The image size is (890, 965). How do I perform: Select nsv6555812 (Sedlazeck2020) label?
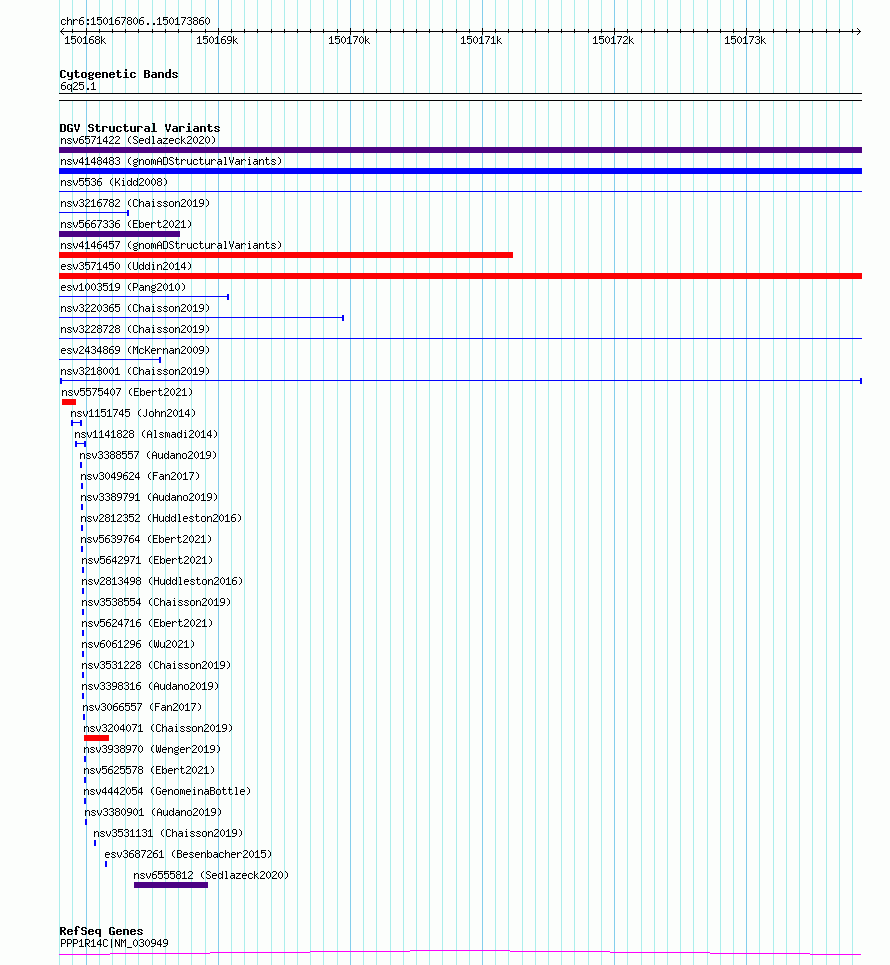(211, 875)
